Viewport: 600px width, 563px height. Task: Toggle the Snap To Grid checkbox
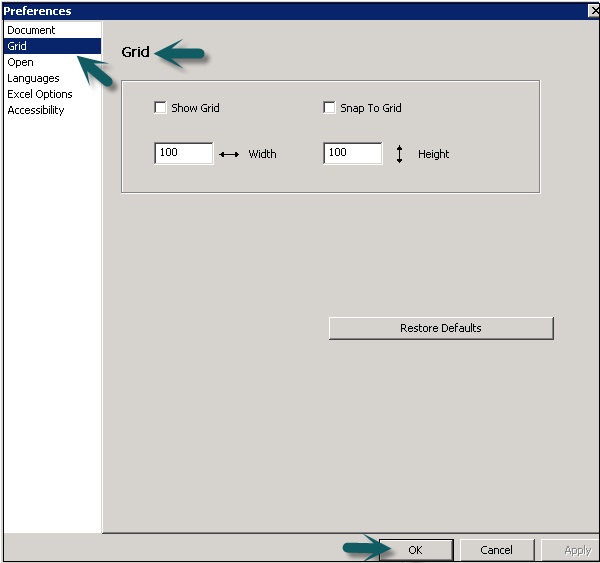[x=330, y=108]
